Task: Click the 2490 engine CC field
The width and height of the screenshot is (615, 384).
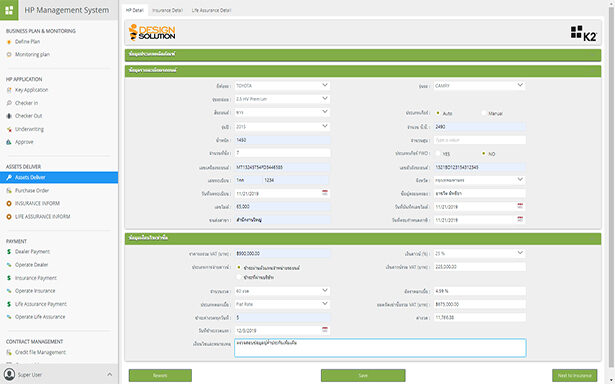Action: tap(479, 127)
